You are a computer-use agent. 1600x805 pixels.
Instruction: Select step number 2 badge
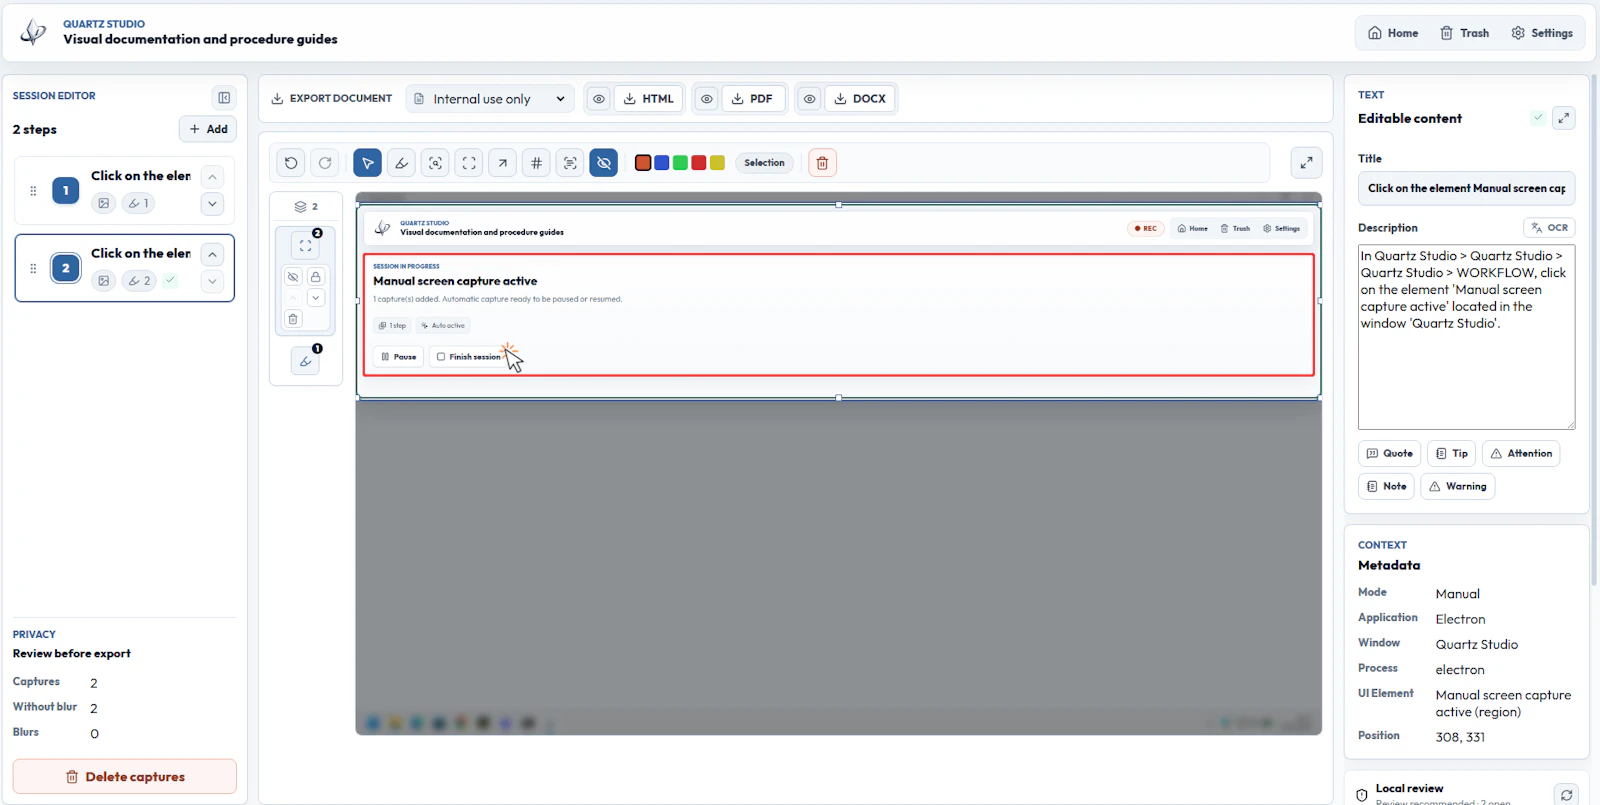click(66, 268)
